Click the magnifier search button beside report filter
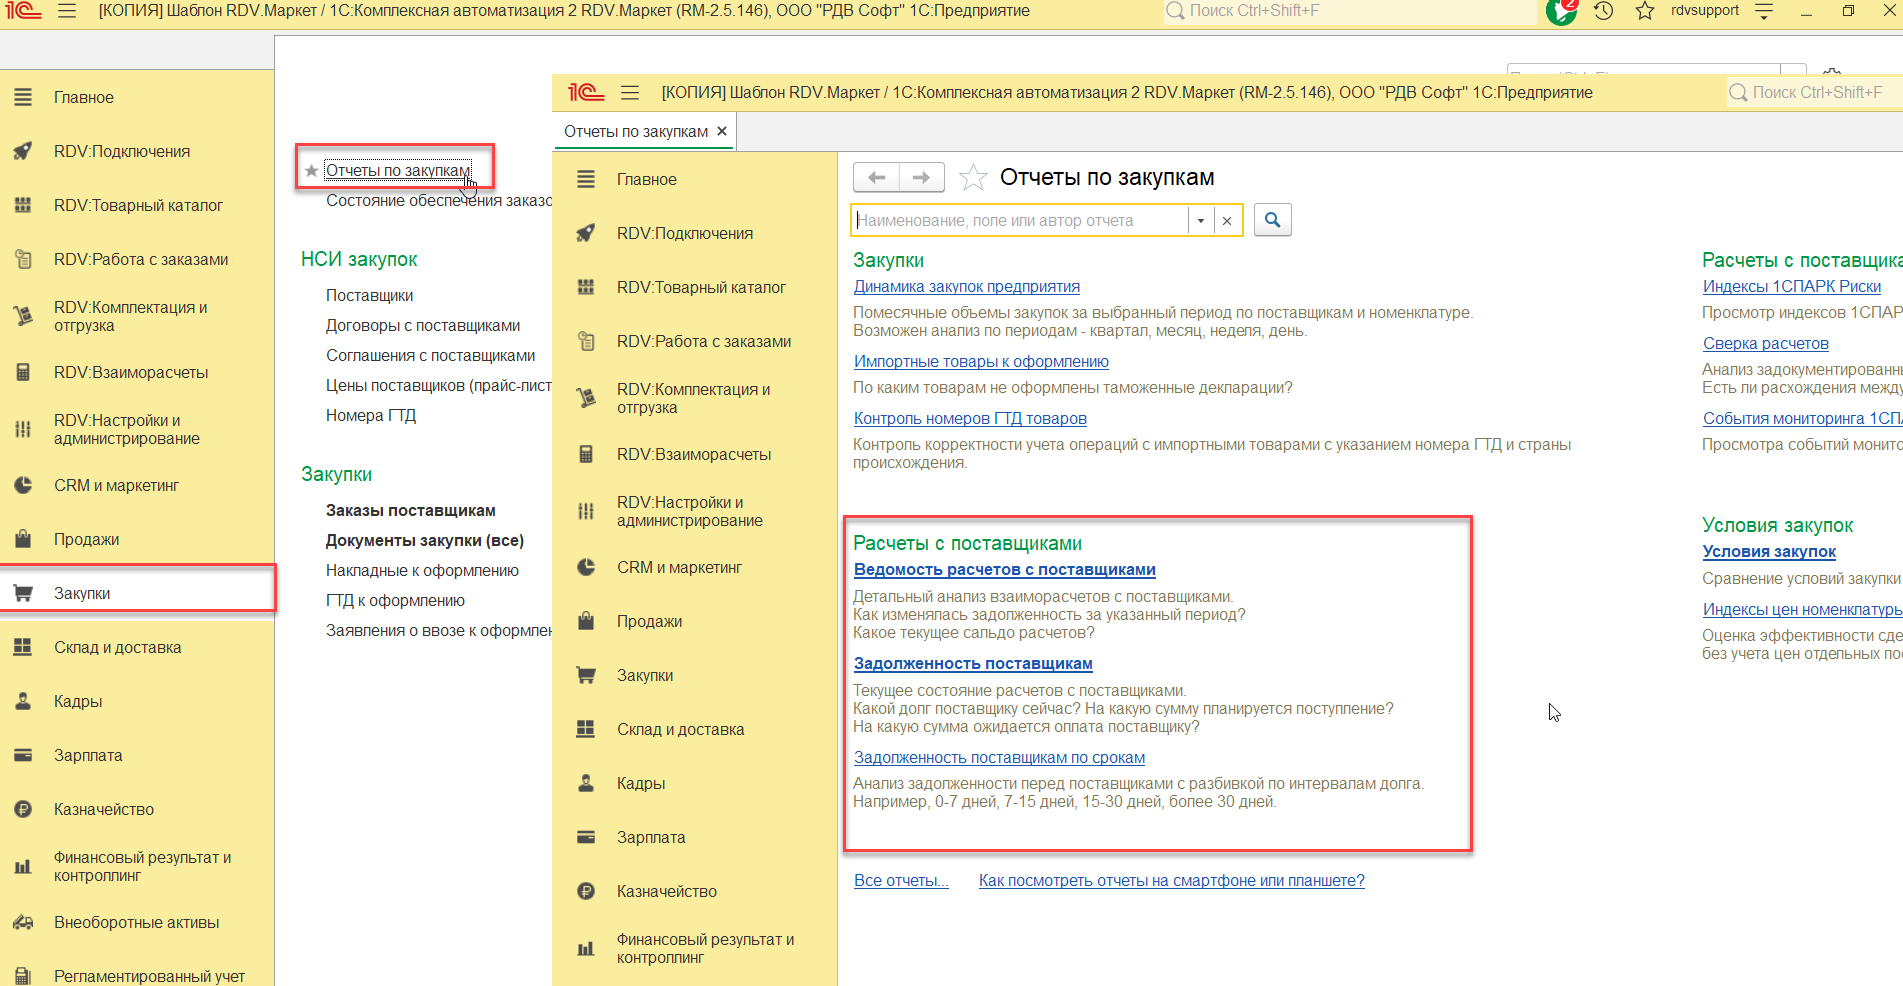This screenshot has height=986, width=1903. click(x=1272, y=220)
